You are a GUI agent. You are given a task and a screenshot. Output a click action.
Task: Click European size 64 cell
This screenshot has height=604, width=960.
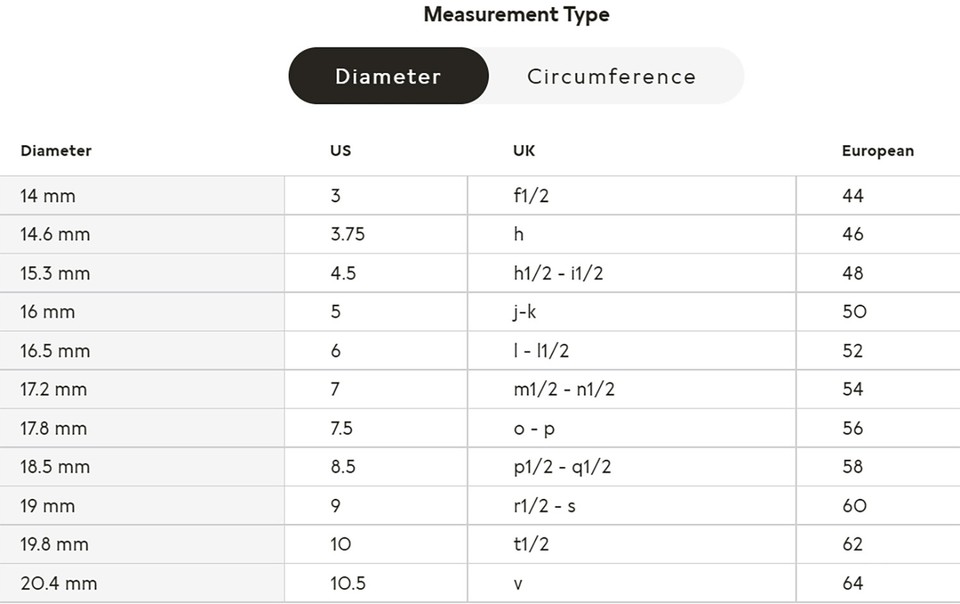853,583
